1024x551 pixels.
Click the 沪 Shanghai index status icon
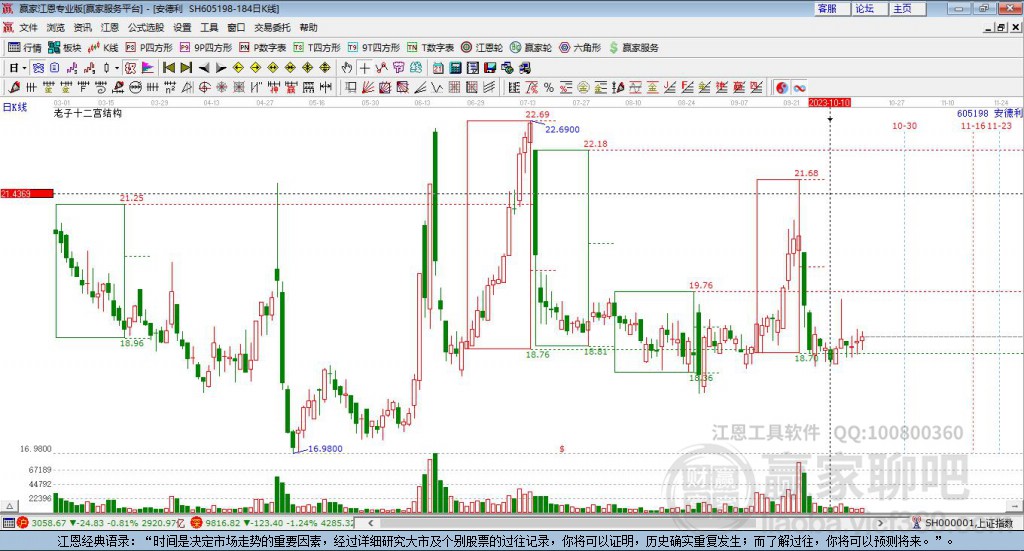[x=22, y=523]
